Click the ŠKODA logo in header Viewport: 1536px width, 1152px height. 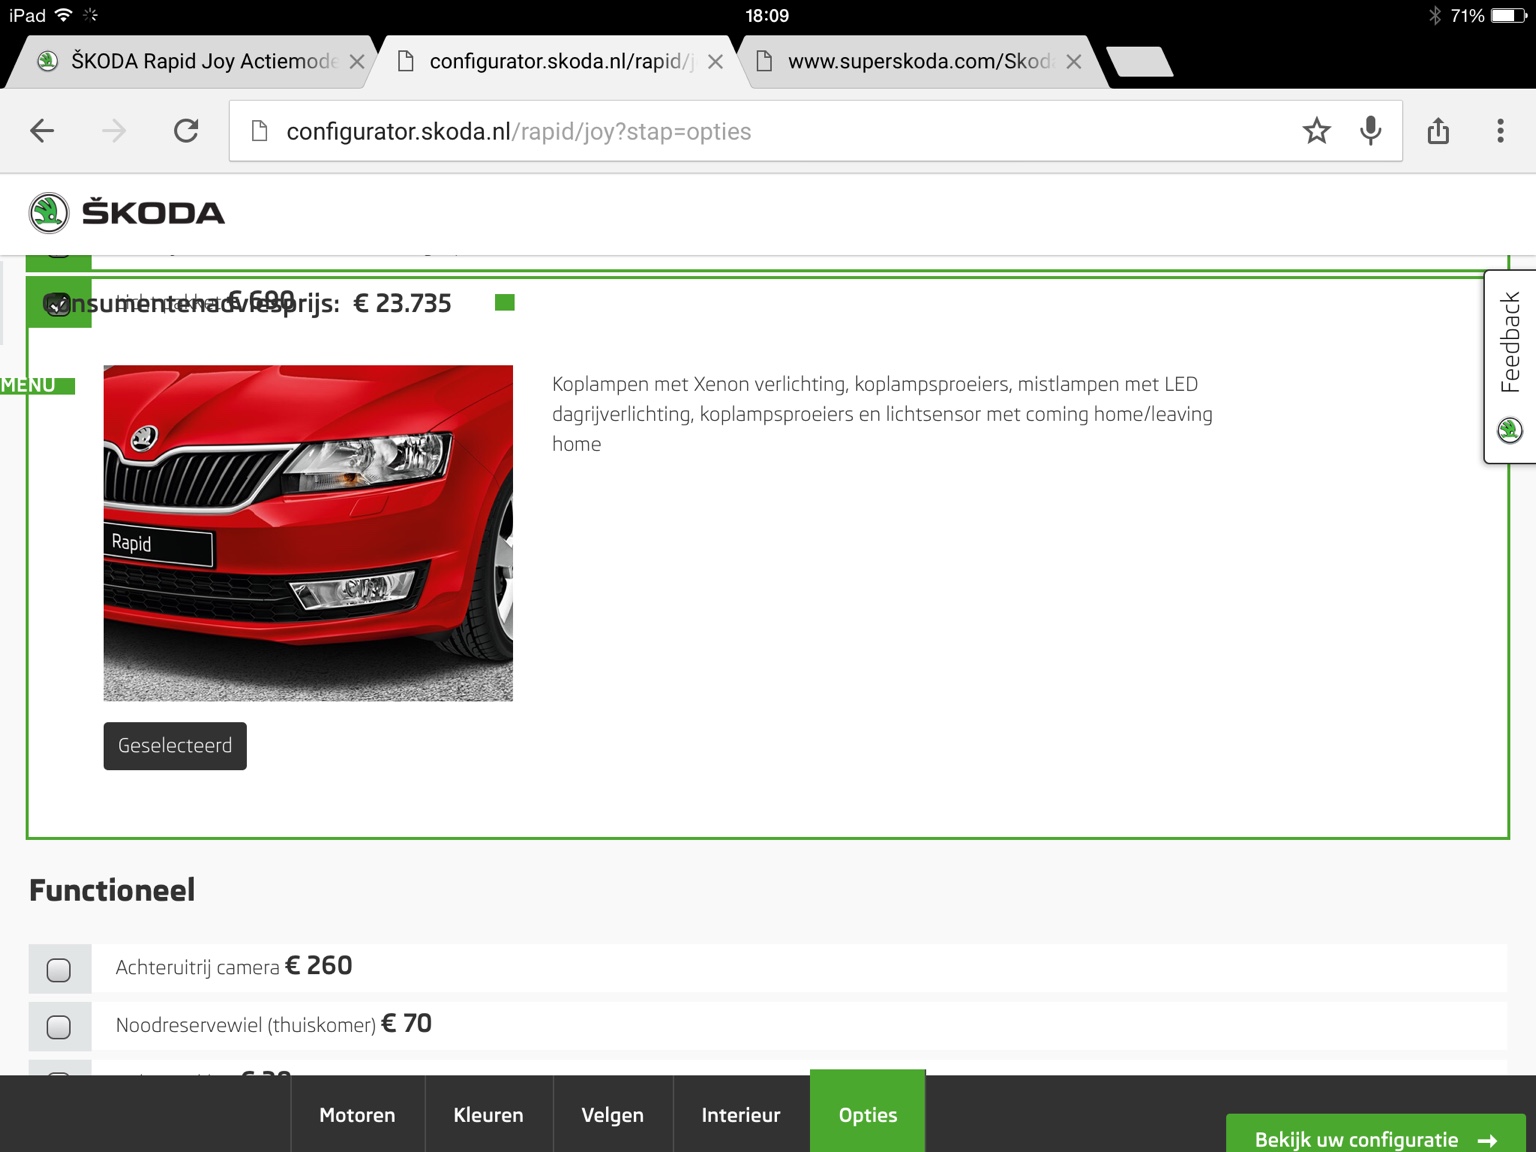(127, 213)
